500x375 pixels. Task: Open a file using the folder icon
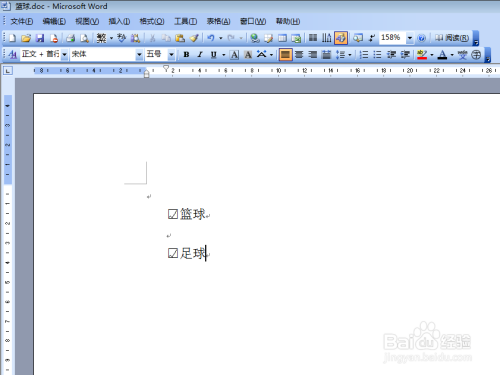coord(26,38)
